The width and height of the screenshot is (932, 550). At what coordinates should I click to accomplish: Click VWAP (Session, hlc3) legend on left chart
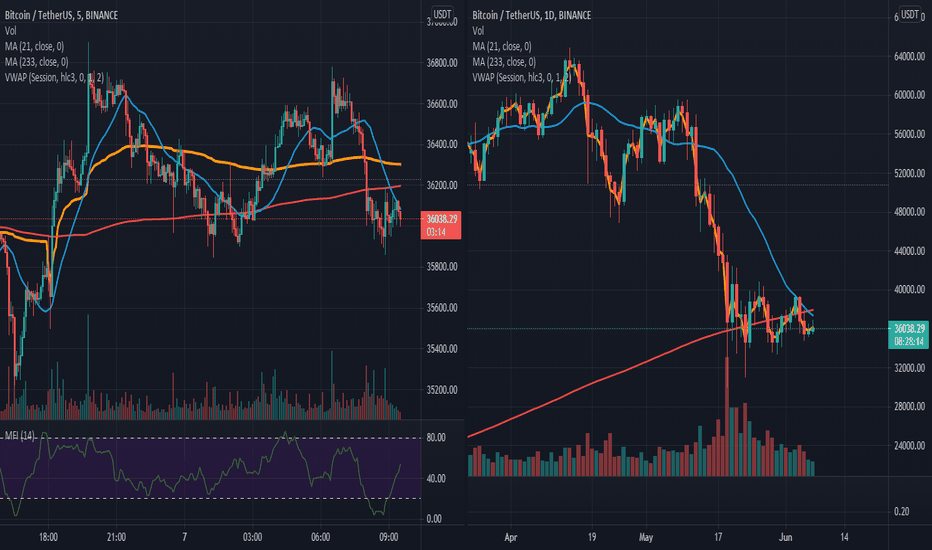click(54, 77)
